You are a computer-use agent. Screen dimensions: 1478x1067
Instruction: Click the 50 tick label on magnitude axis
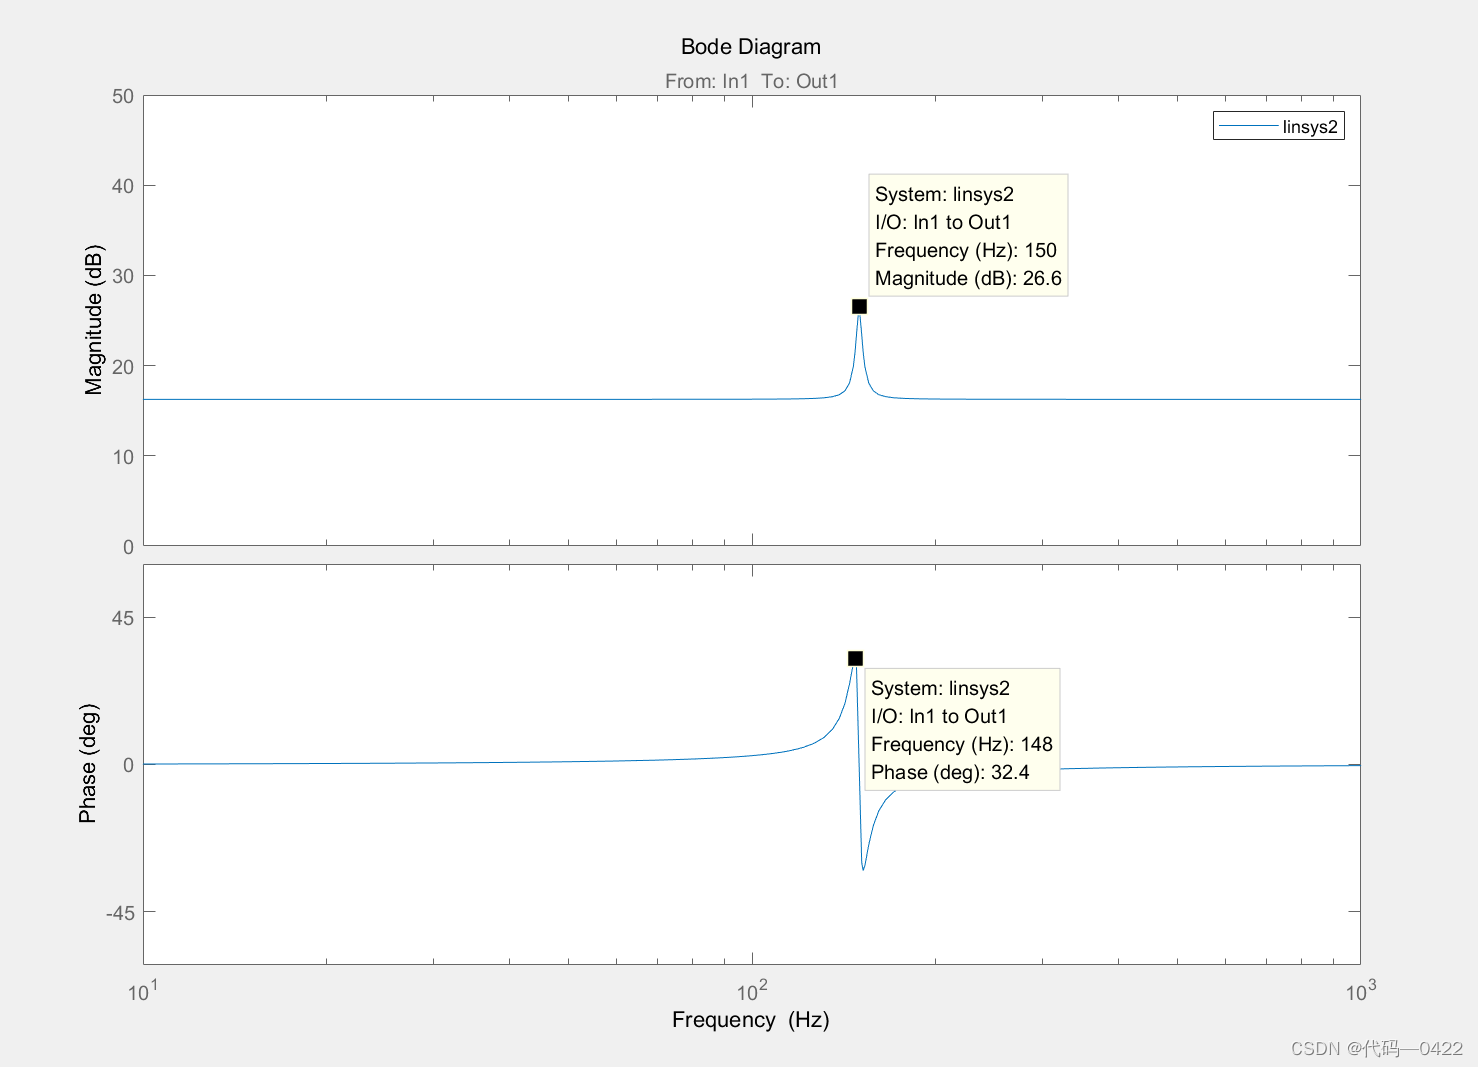[123, 97]
